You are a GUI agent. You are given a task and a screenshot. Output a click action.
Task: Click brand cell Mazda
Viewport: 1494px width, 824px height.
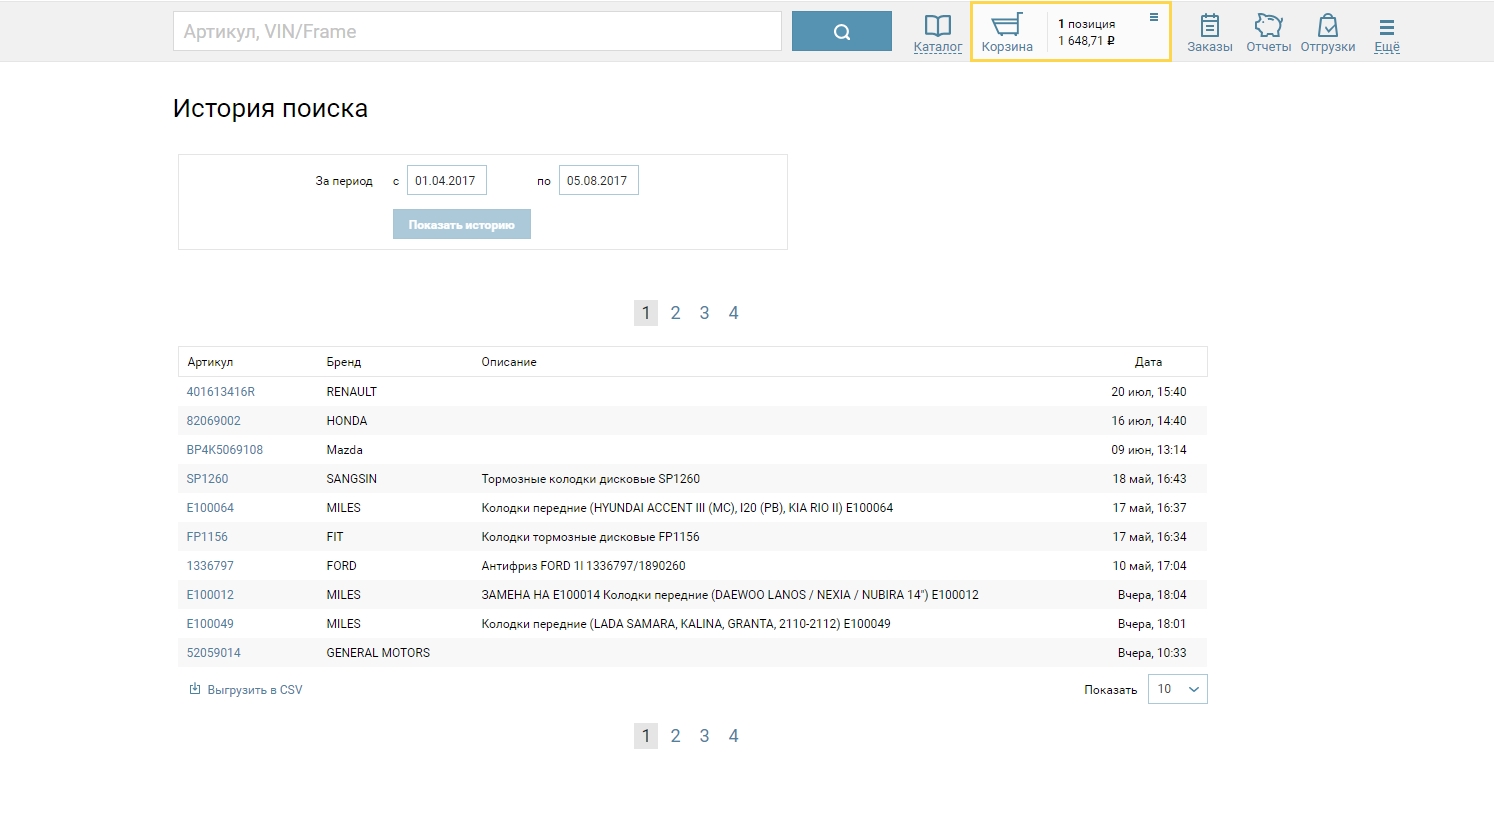(x=345, y=450)
